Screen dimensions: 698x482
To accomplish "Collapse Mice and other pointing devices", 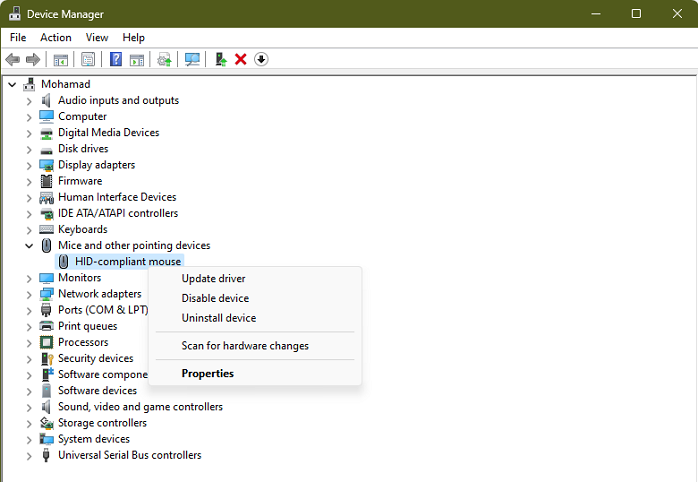I will click(29, 246).
